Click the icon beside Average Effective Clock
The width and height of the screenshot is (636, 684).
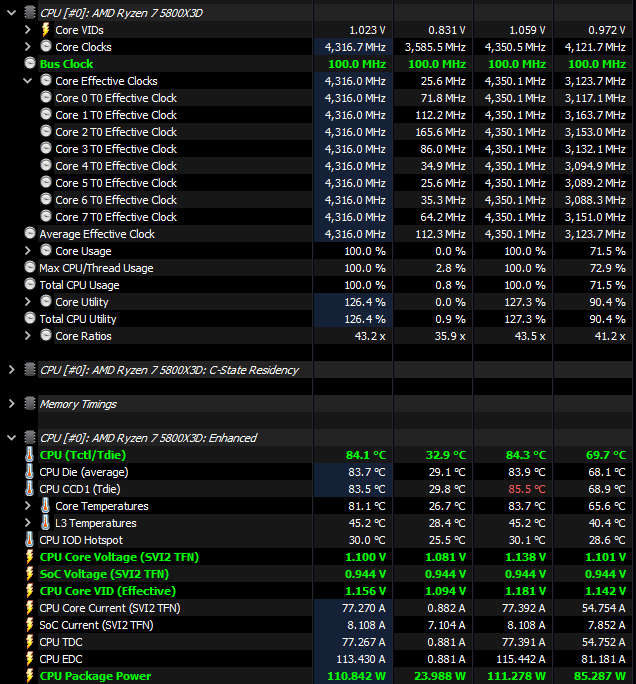[30, 233]
